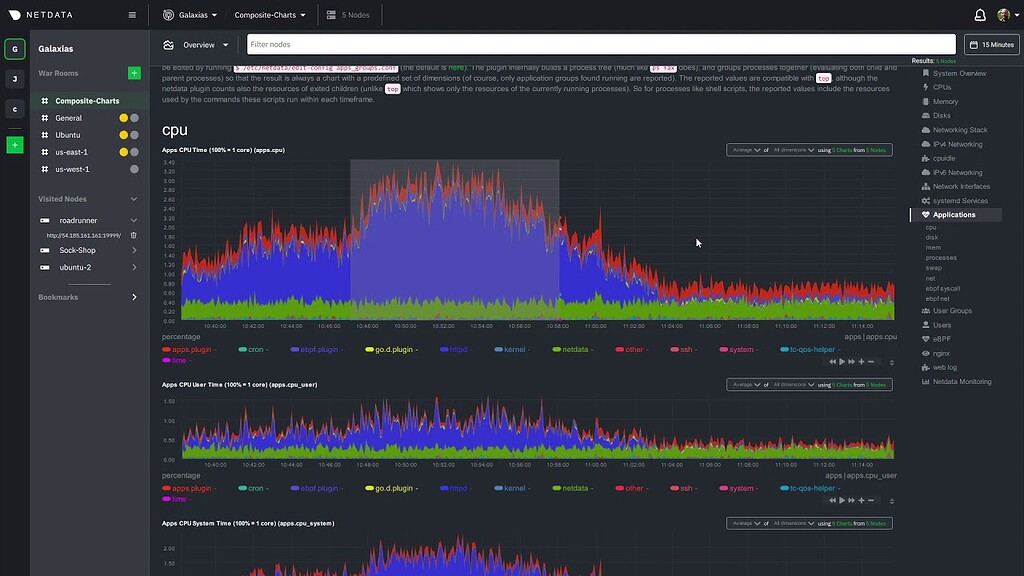The width and height of the screenshot is (1024, 576).
Task: Collapse the Visited Nodes section
Action: (133, 199)
